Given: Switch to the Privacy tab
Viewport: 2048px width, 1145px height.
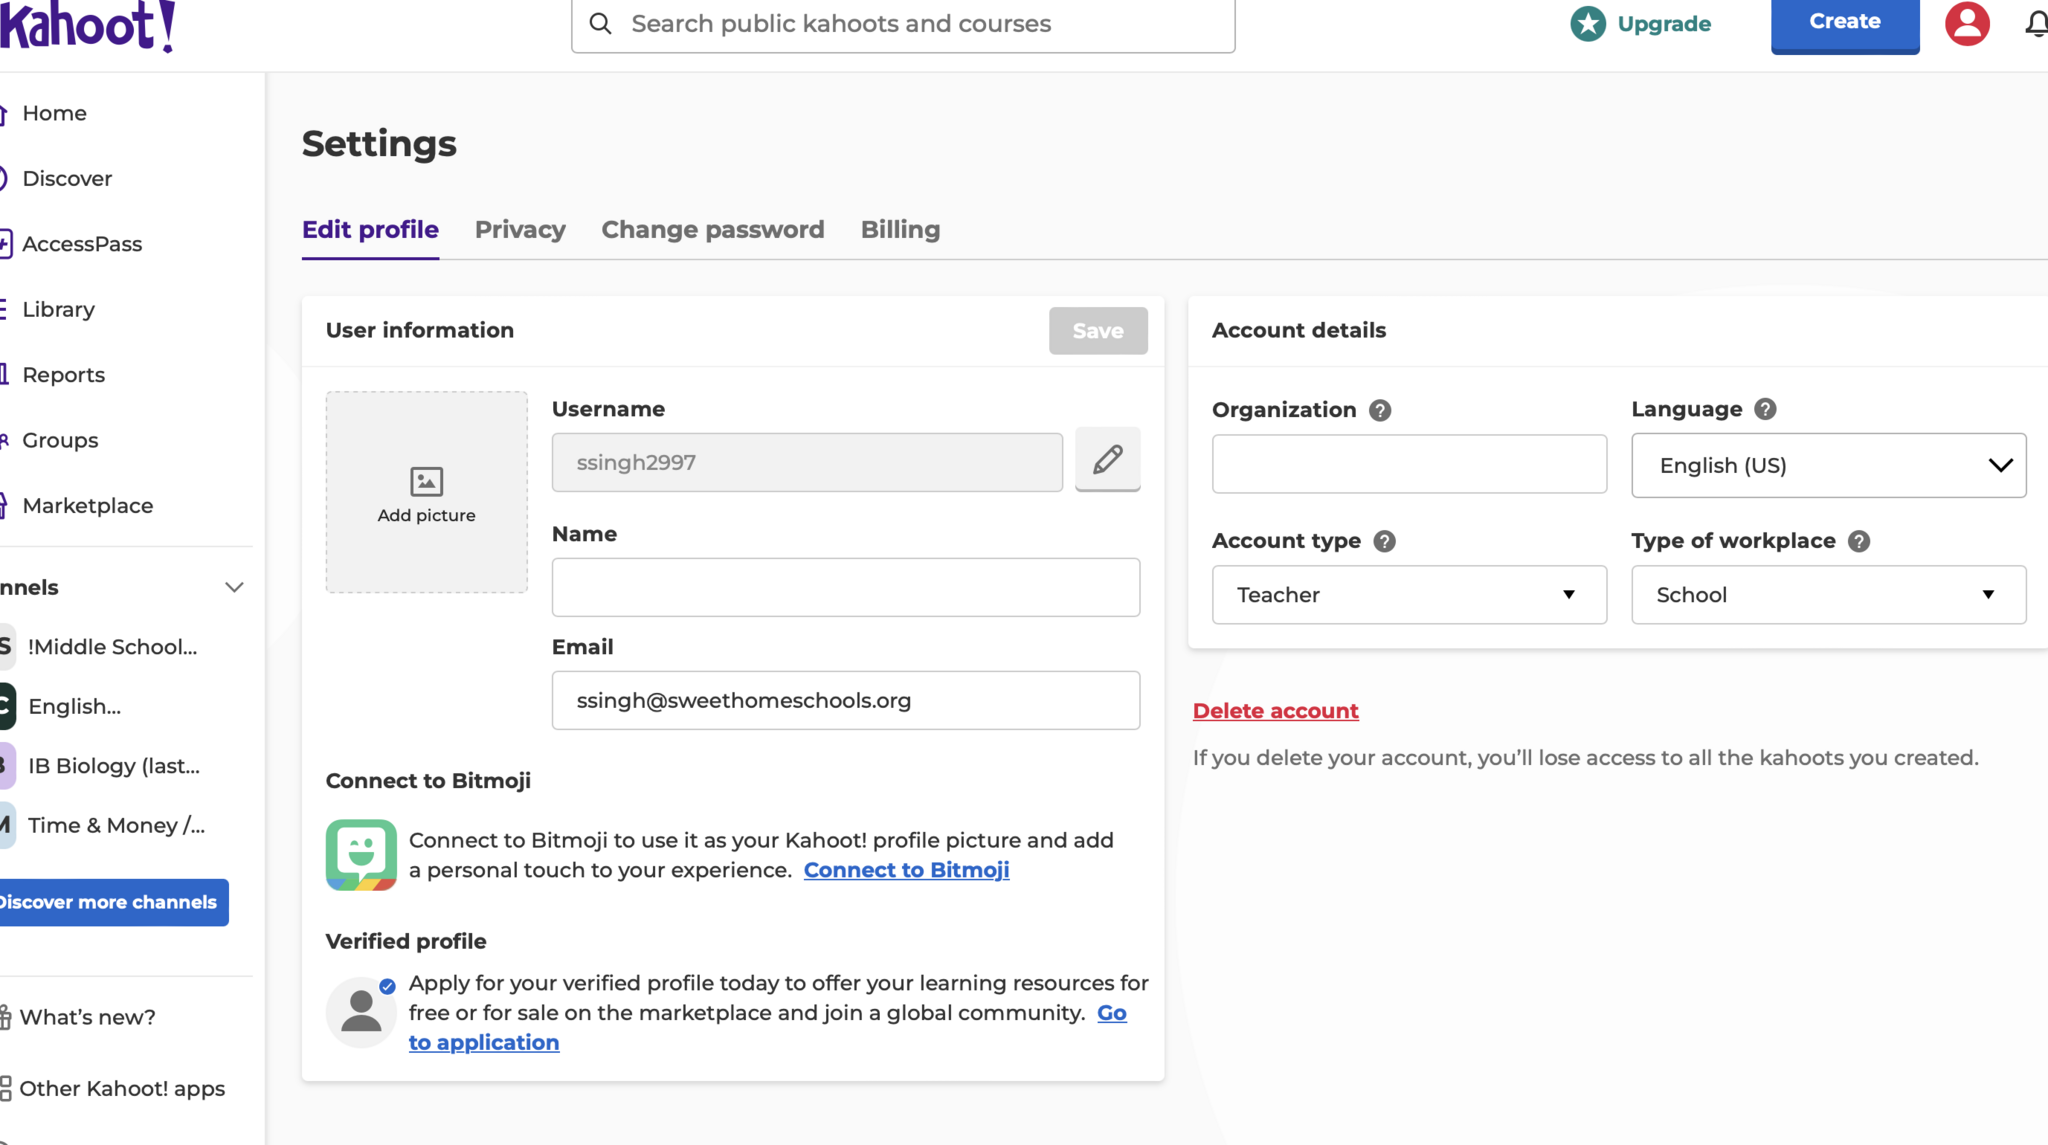Looking at the screenshot, I should [520, 230].
